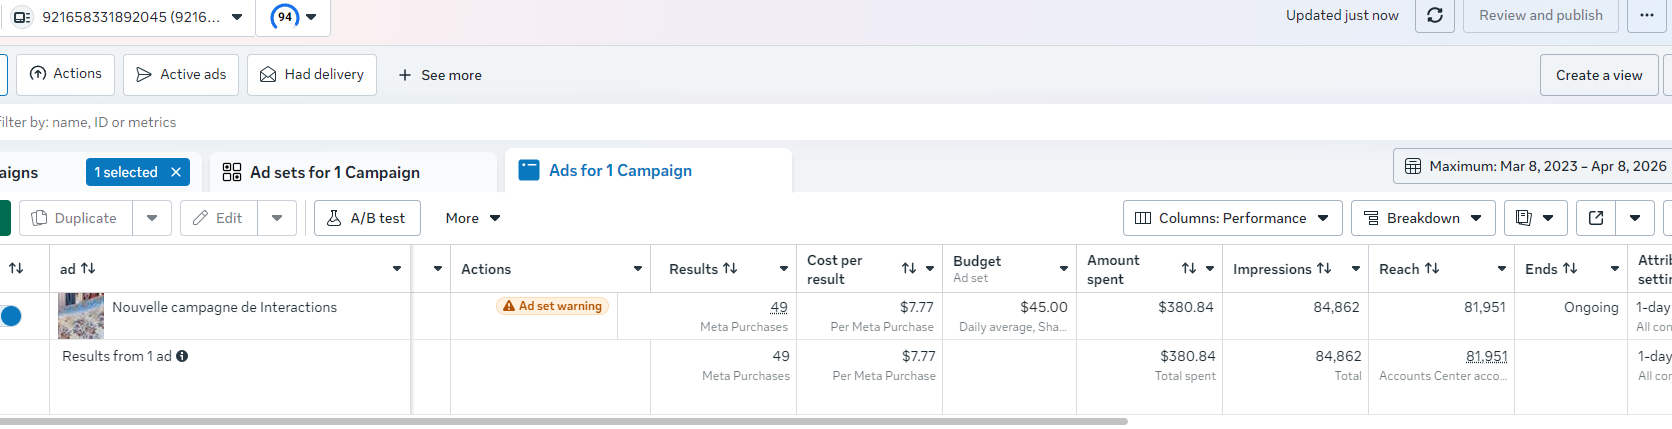Click the refresh data icon
The image size is (1672, 429).
pyautogui.click(x=1434, y=16)
